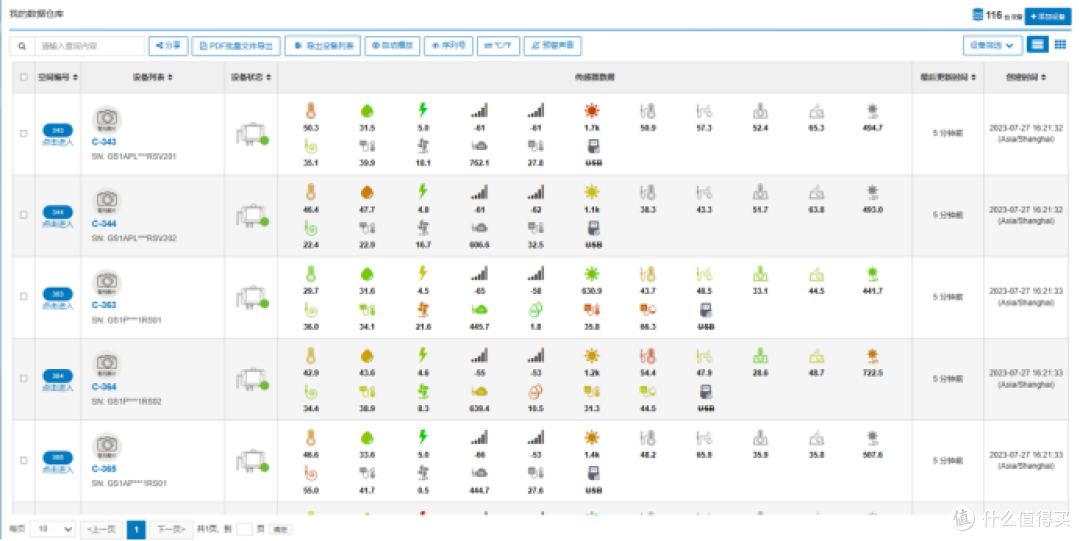Check the checkbox for row C-364

pyautogui.click(x=23, y=379)
